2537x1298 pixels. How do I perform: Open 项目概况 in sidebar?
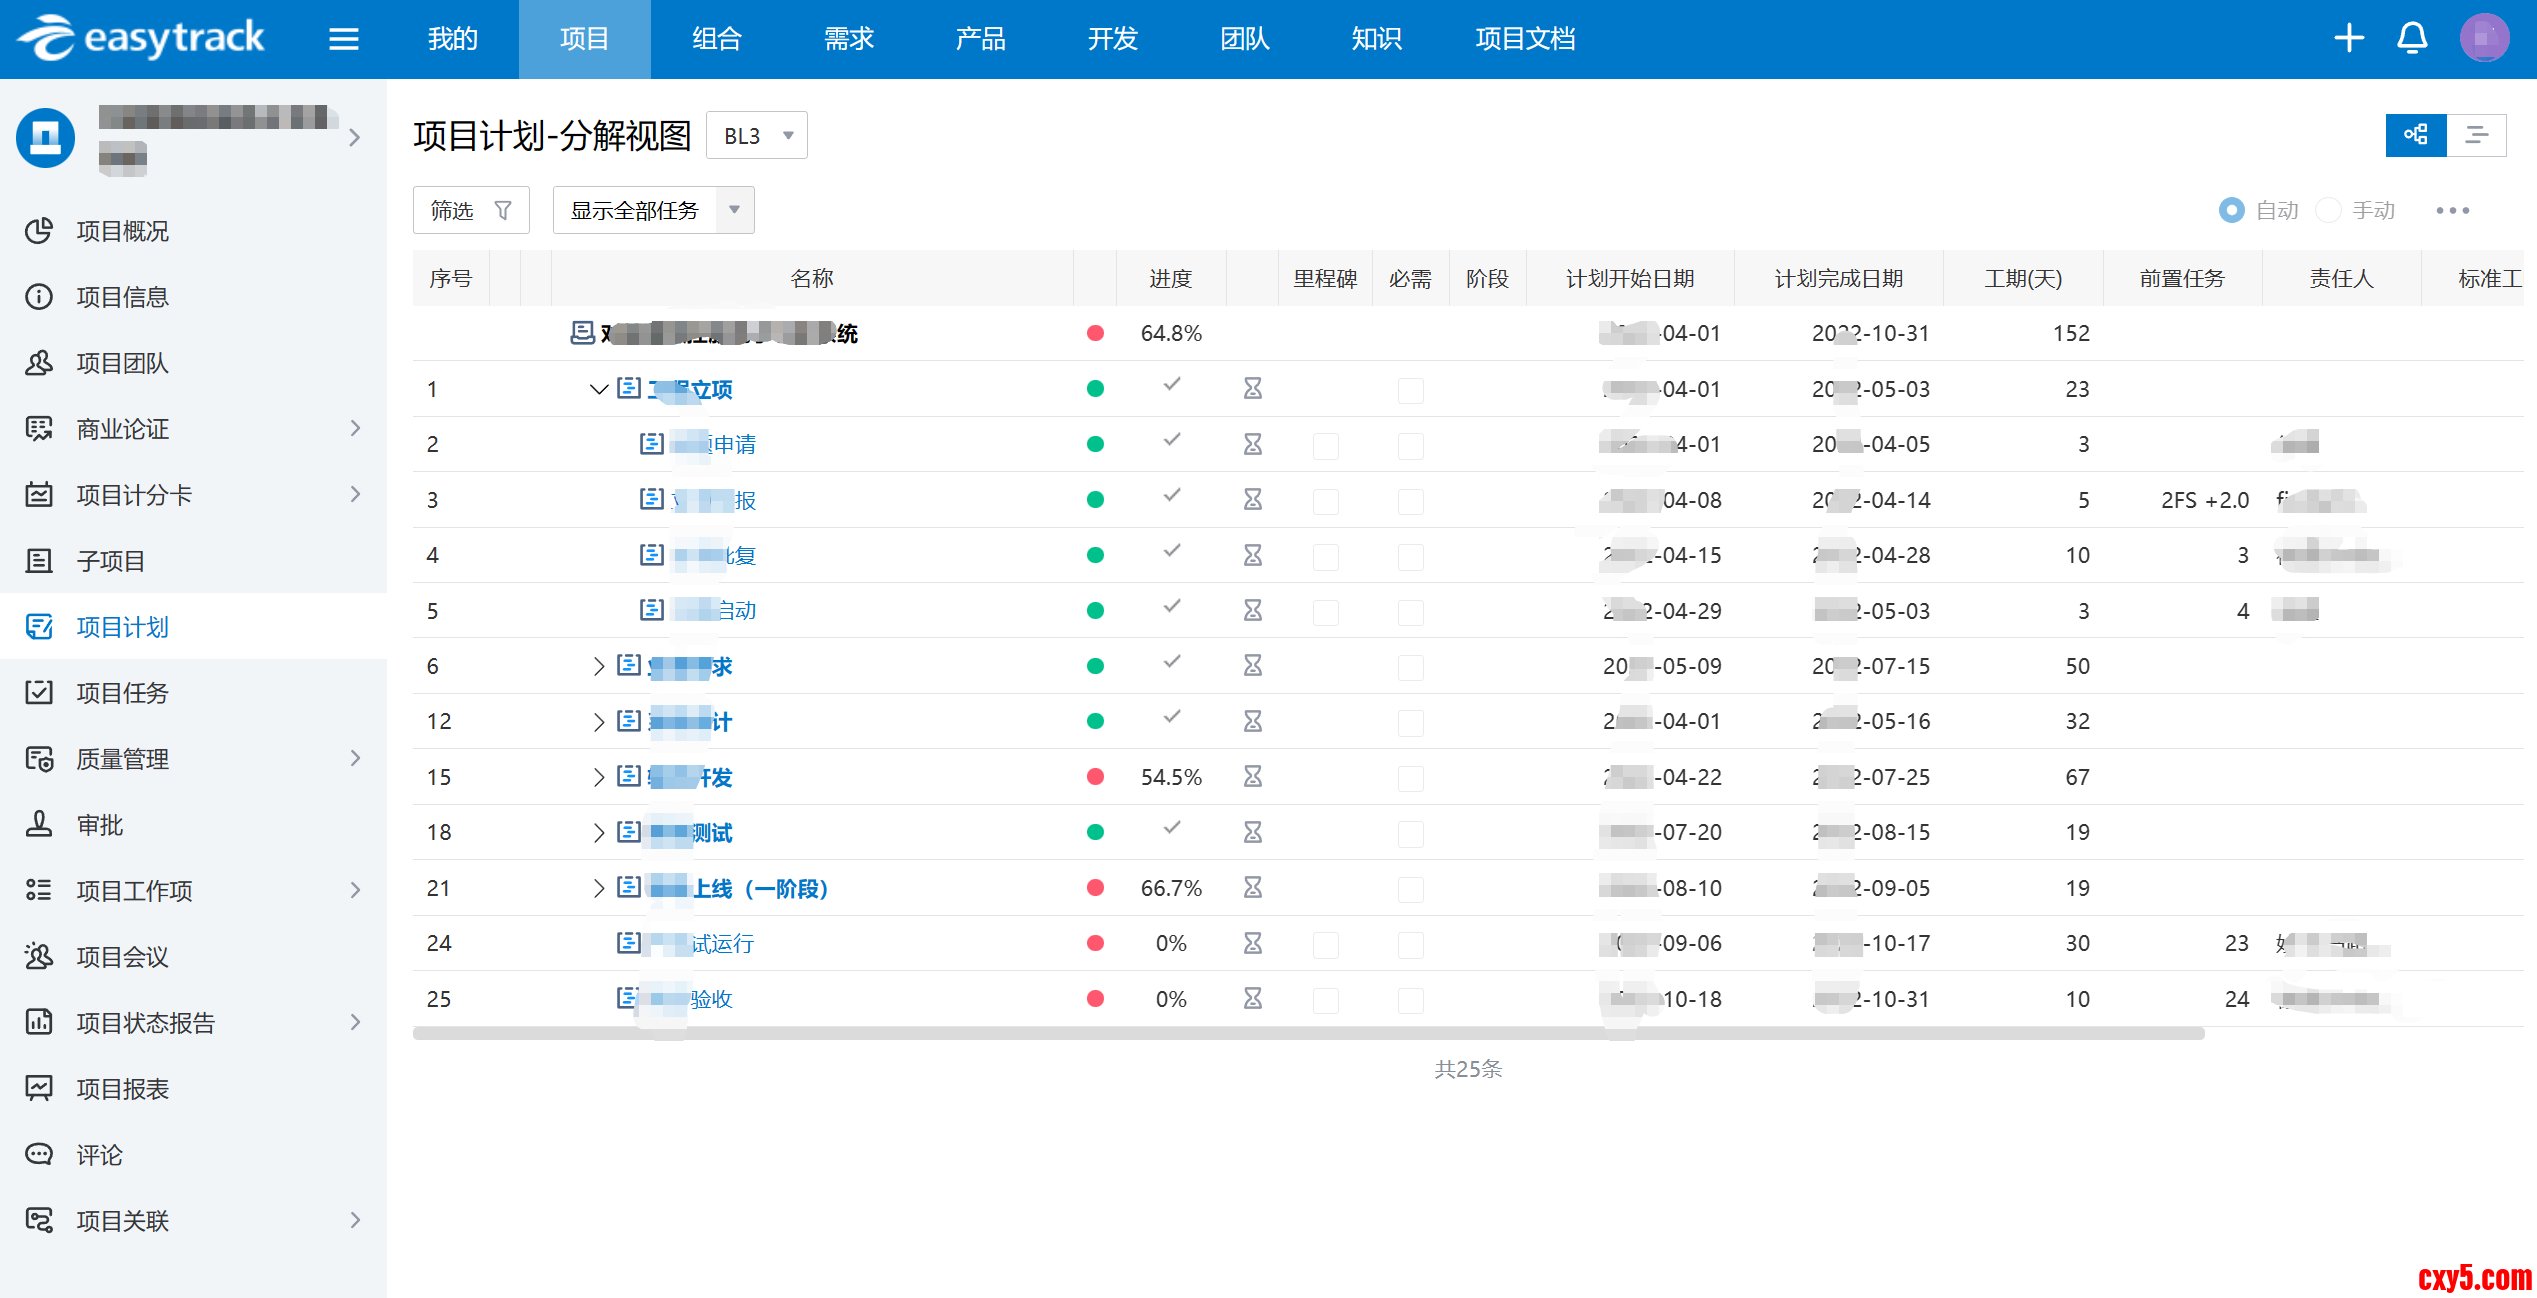click(x=122, y=231)
